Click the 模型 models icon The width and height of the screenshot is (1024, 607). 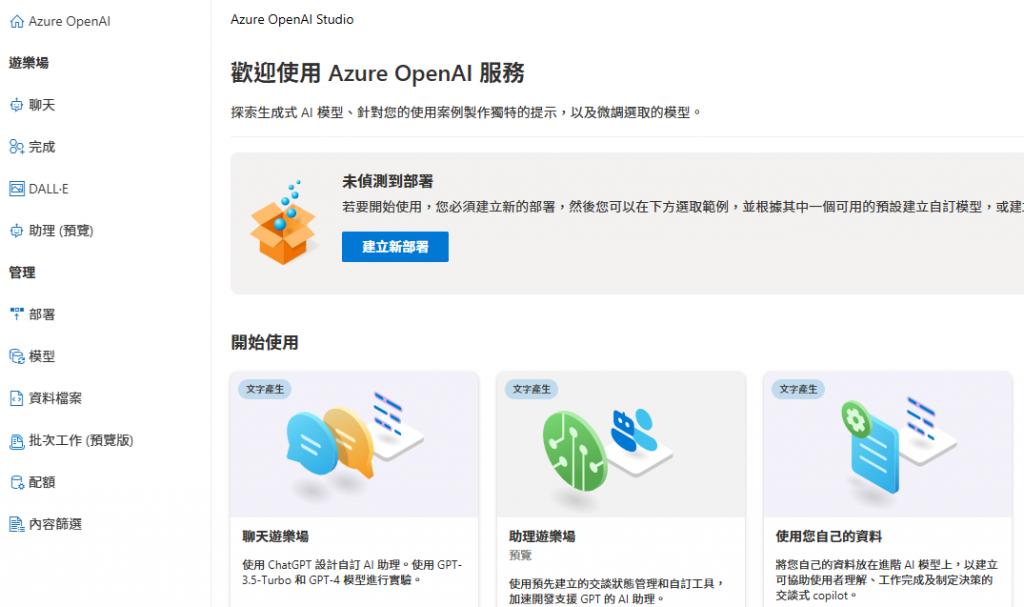[x=16, y=356]
